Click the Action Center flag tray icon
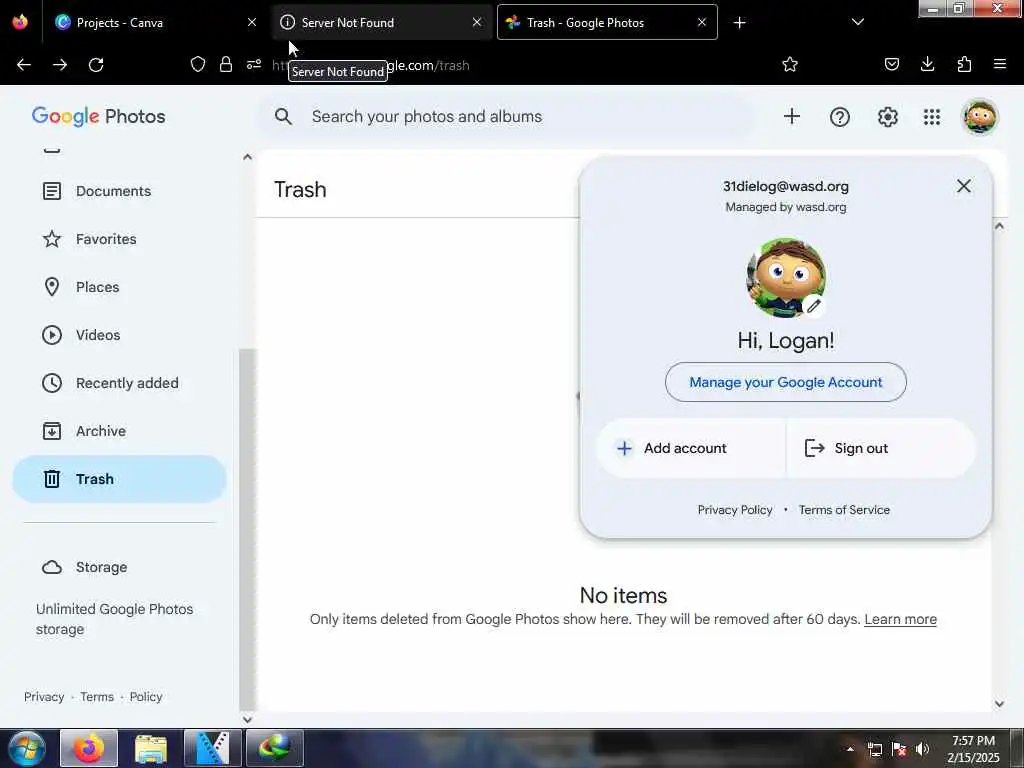Screen dimensions: 1024x768 pyautogui.click(x=899, y=749)
